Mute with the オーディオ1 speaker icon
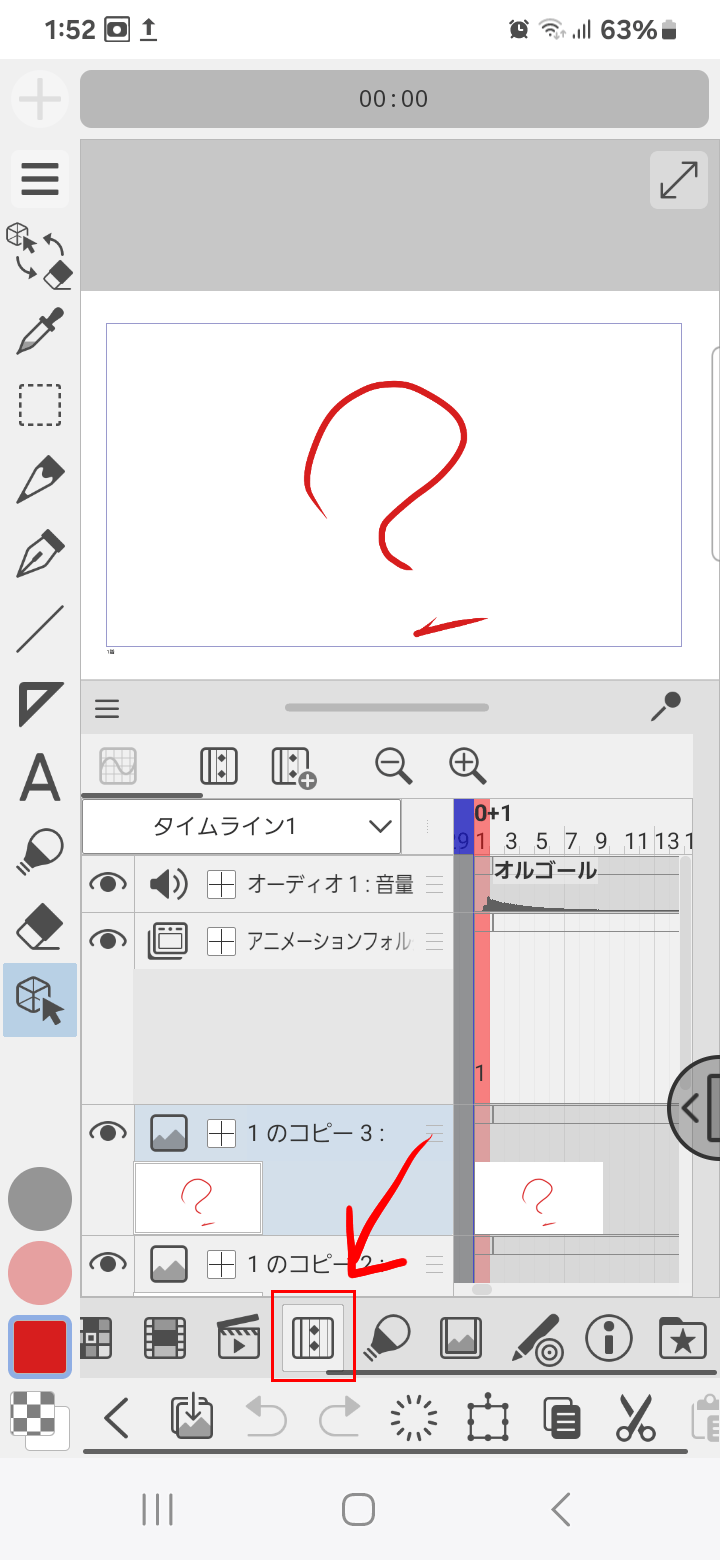This screenshot has height=1560, width=720. 168,883
